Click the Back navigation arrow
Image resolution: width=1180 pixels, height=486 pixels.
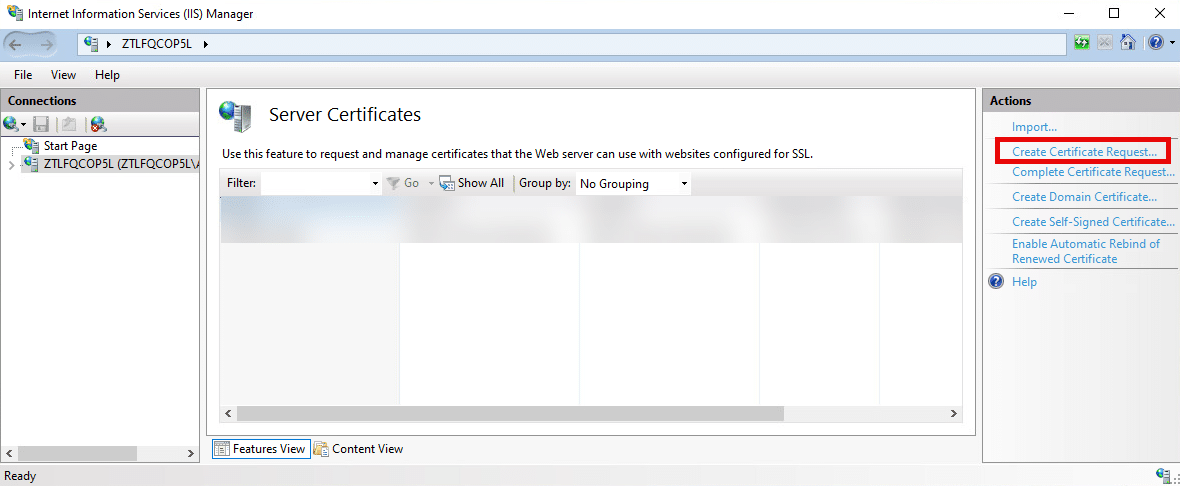point(17,44)
